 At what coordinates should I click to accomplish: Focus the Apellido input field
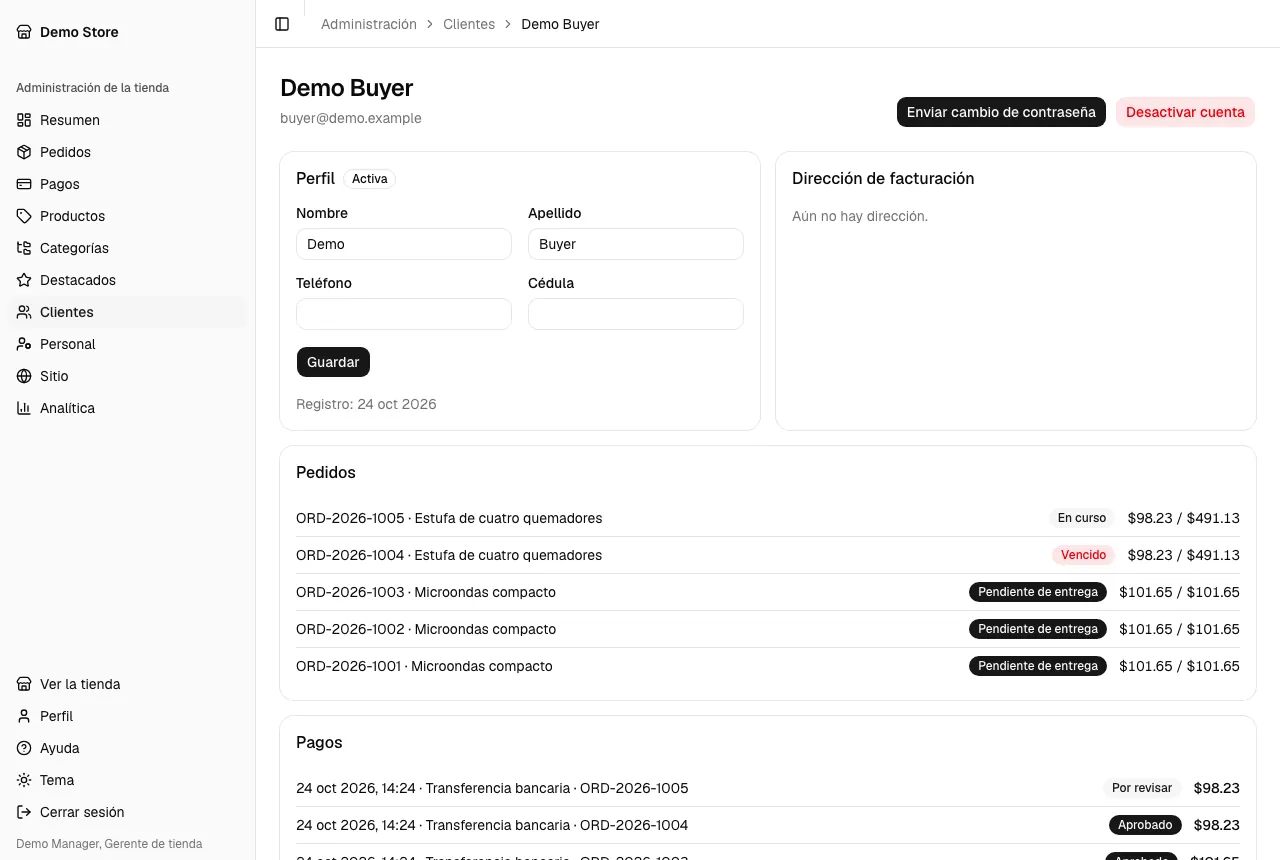pos(636,244)
